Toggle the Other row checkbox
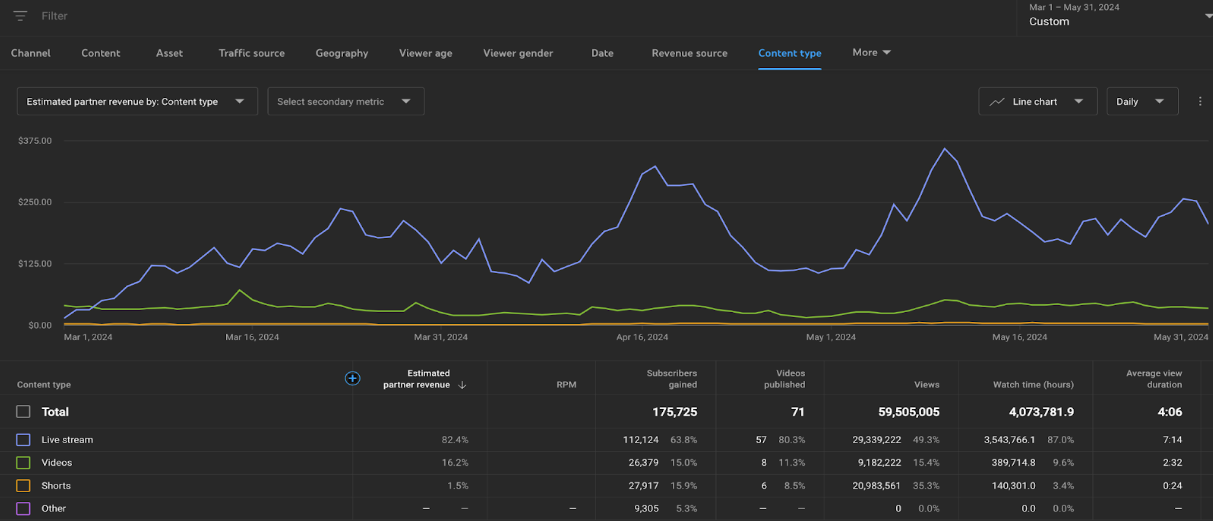The image size is (1213, 521). click(x=23, y=508)
